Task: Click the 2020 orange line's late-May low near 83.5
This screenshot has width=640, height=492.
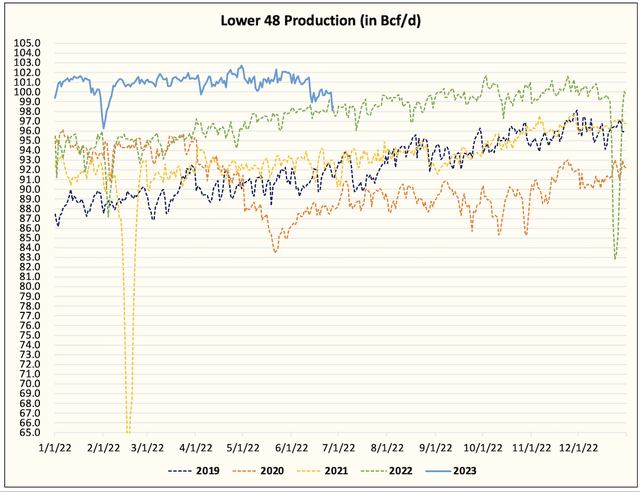Action: click(276, 252)
